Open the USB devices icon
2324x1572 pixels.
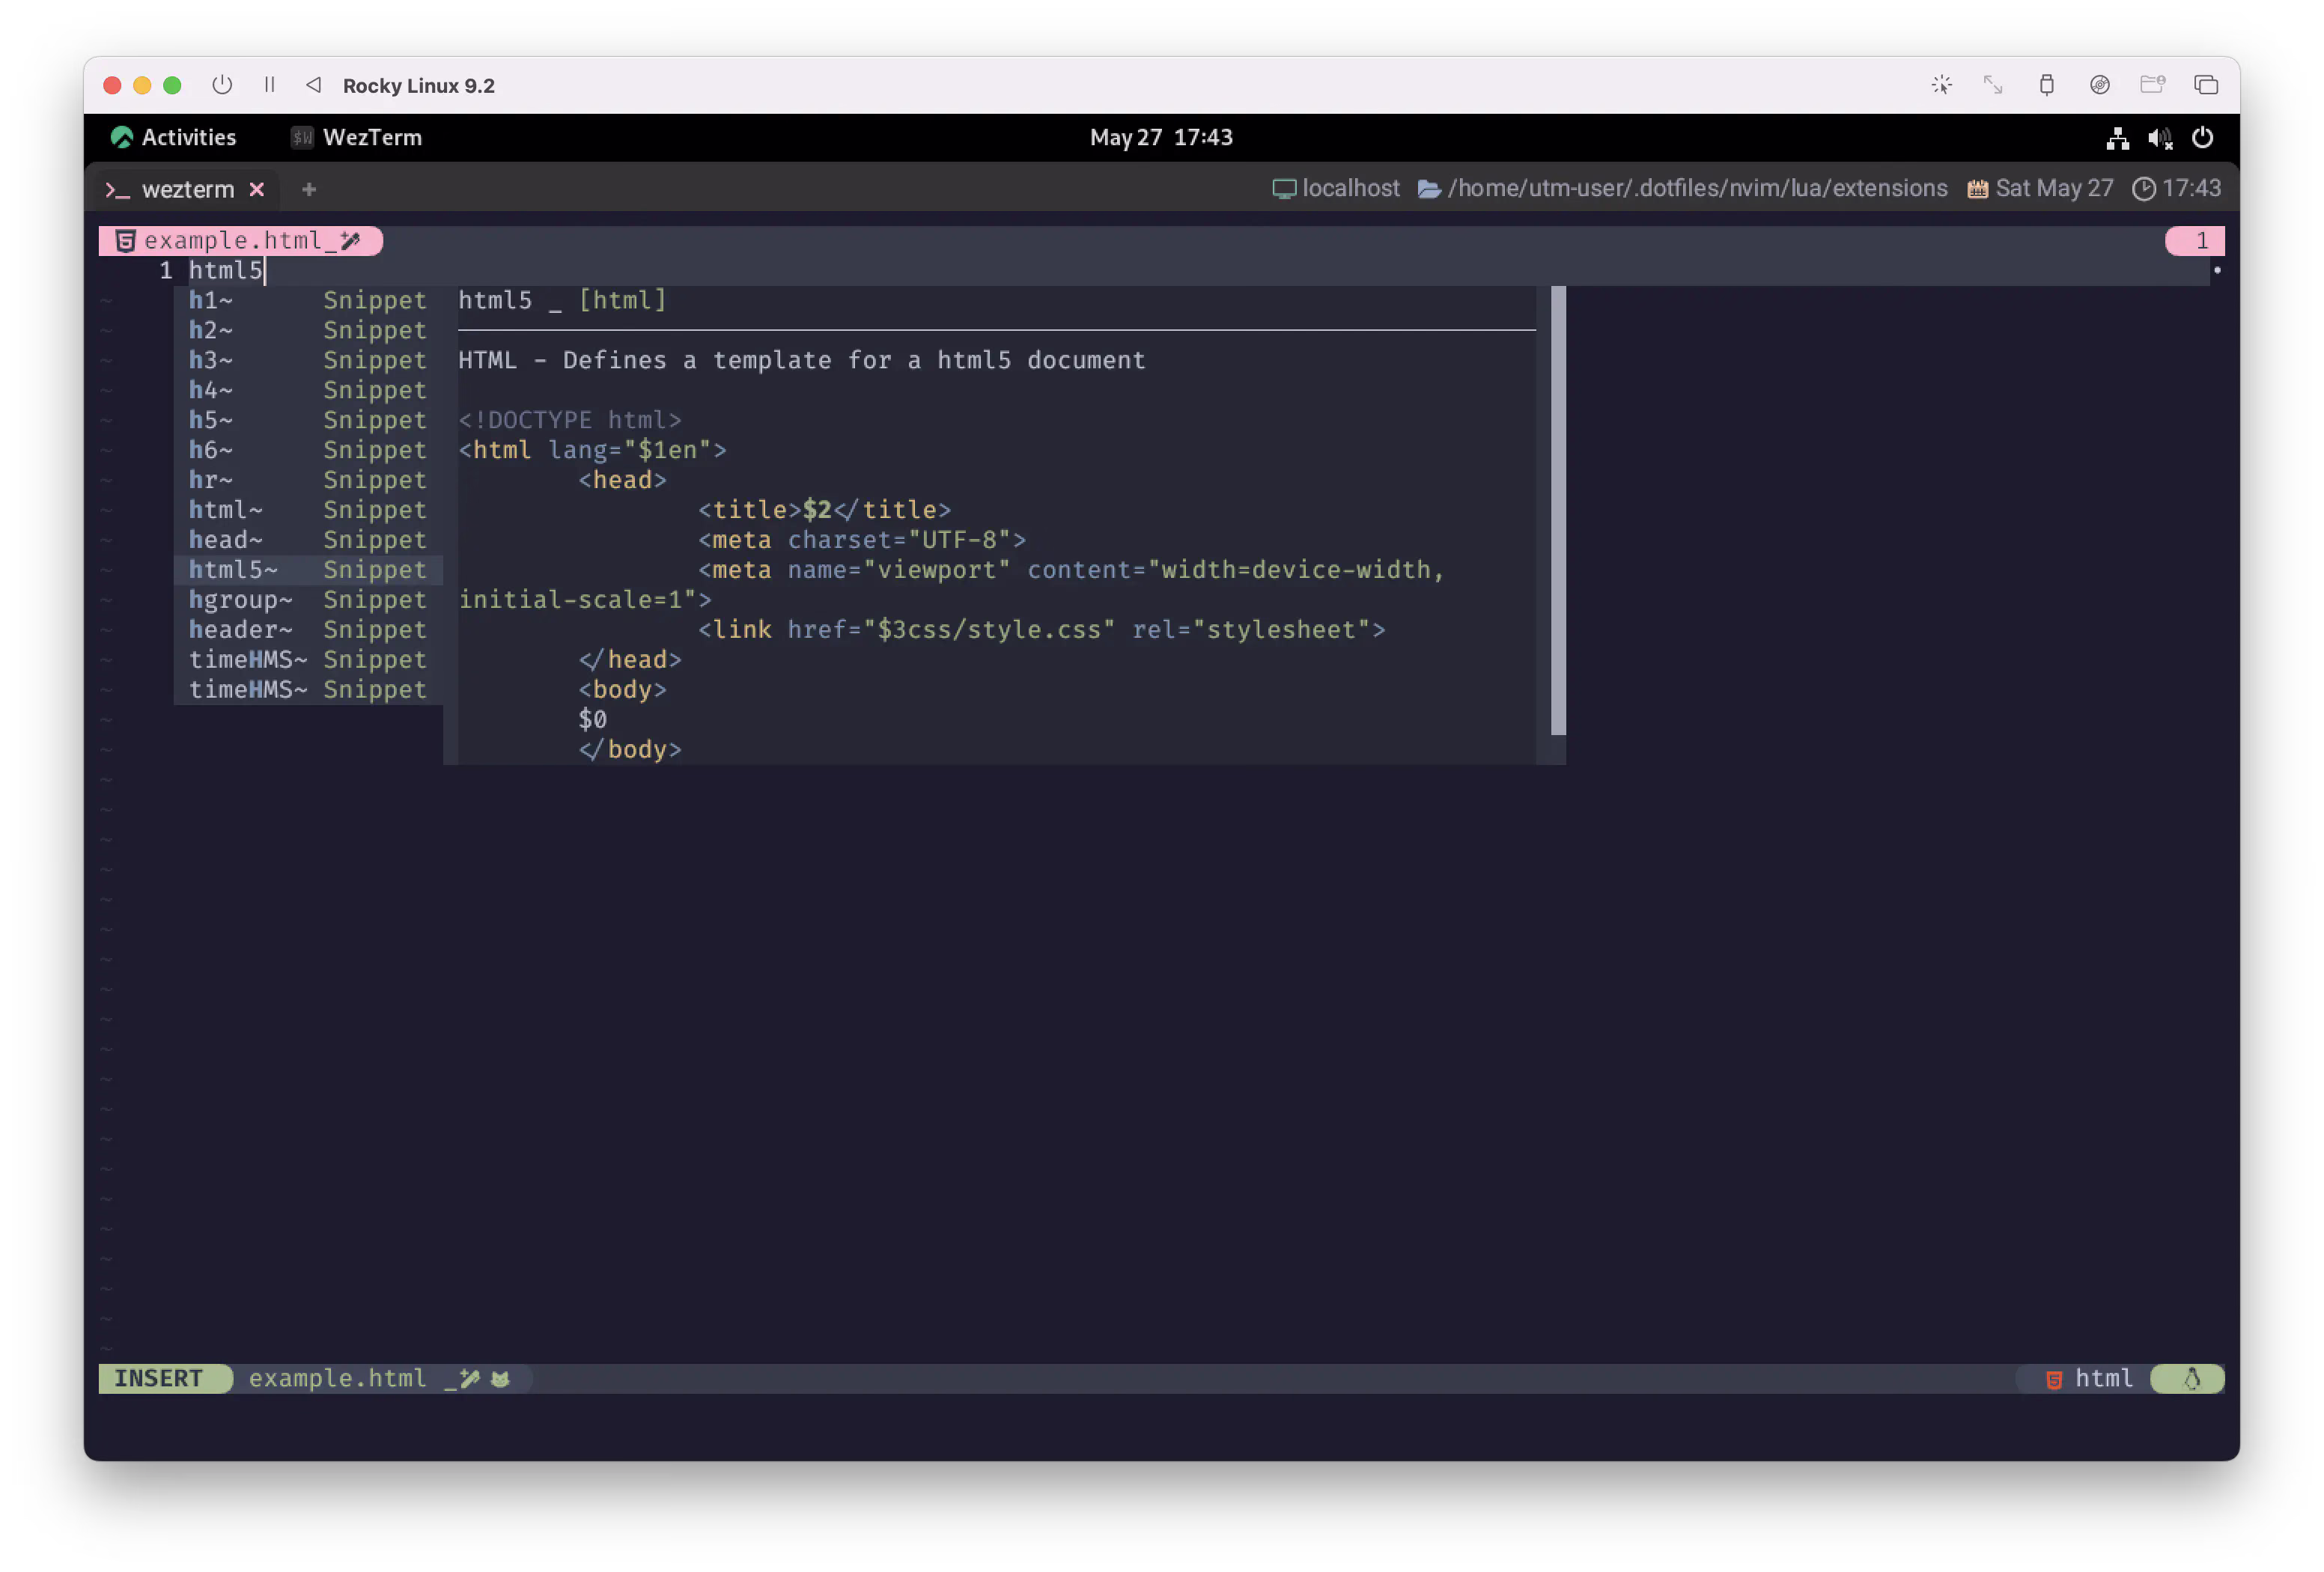click(2046, 85)
